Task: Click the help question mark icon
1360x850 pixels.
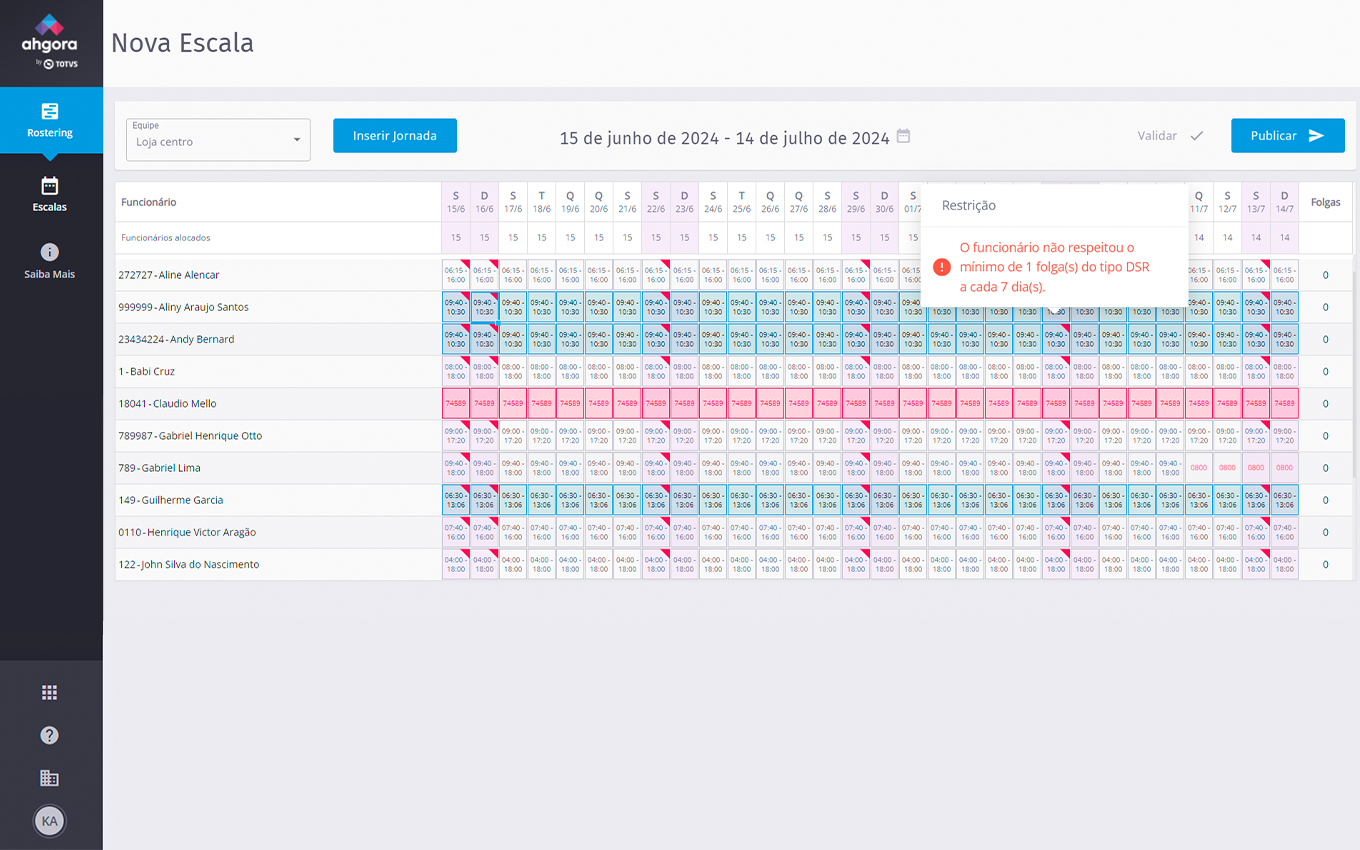Action: click(50, 735)
